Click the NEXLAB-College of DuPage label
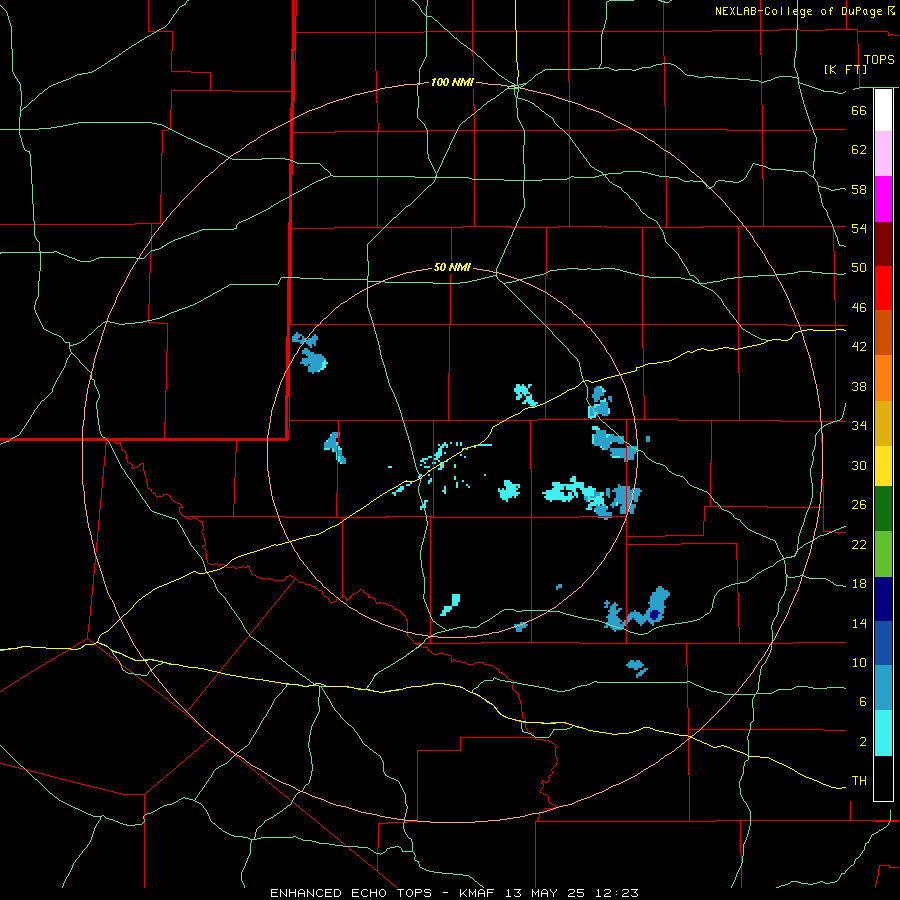Image resolution: width=900 pixels, height=900 pixels. tap(799, 11)
